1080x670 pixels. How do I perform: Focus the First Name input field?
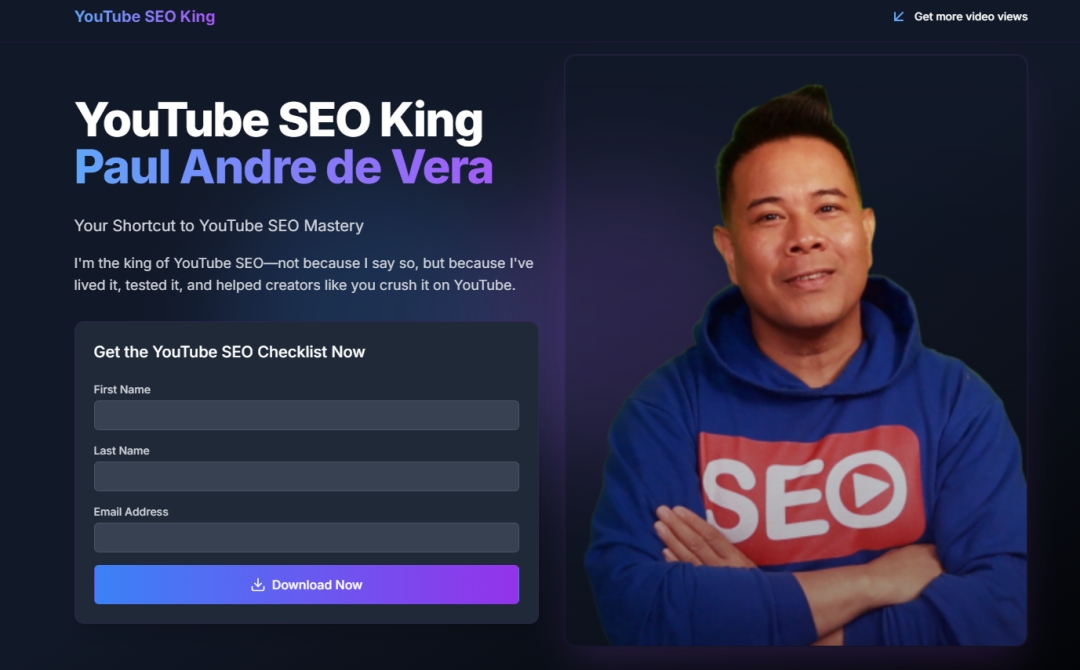(307, 415)
